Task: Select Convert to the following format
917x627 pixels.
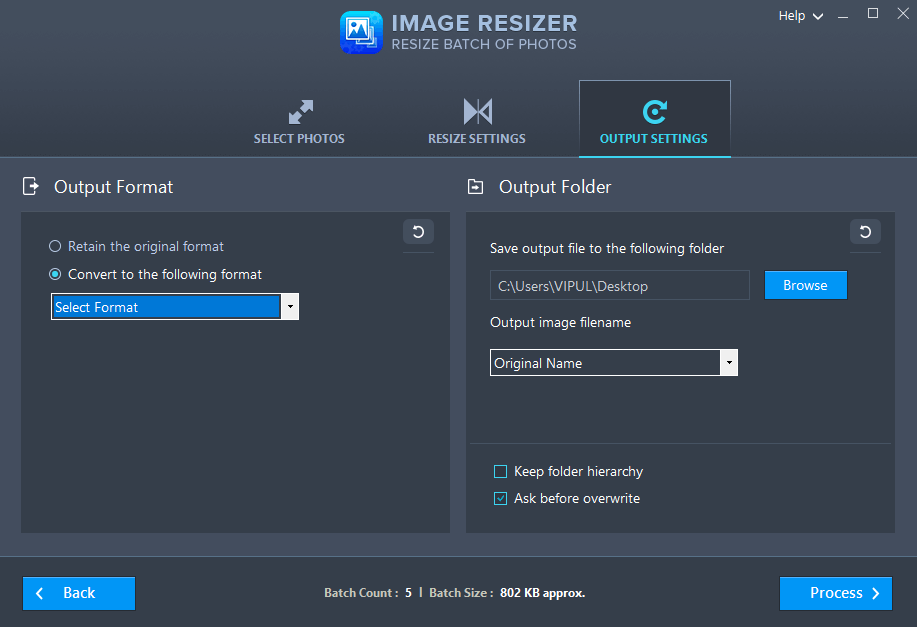Action: pyautogui.click(x=56, y=274)
